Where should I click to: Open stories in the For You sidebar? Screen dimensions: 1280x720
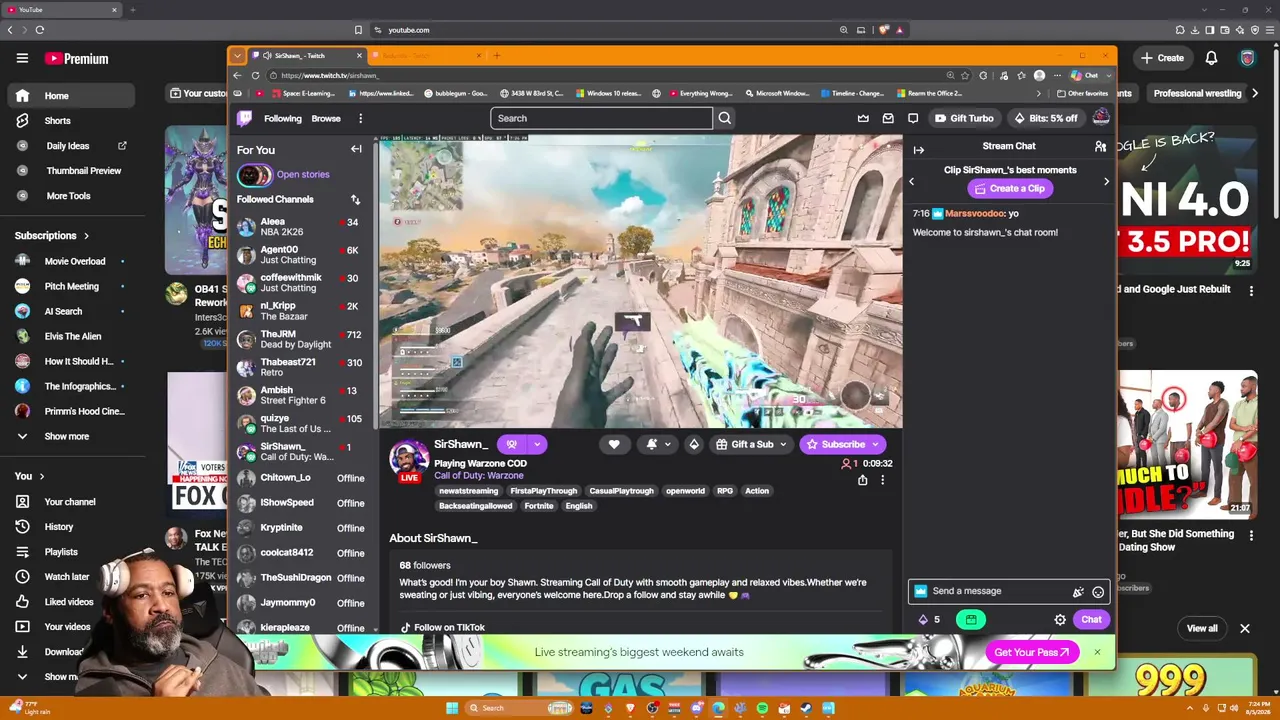pos(284,175)
